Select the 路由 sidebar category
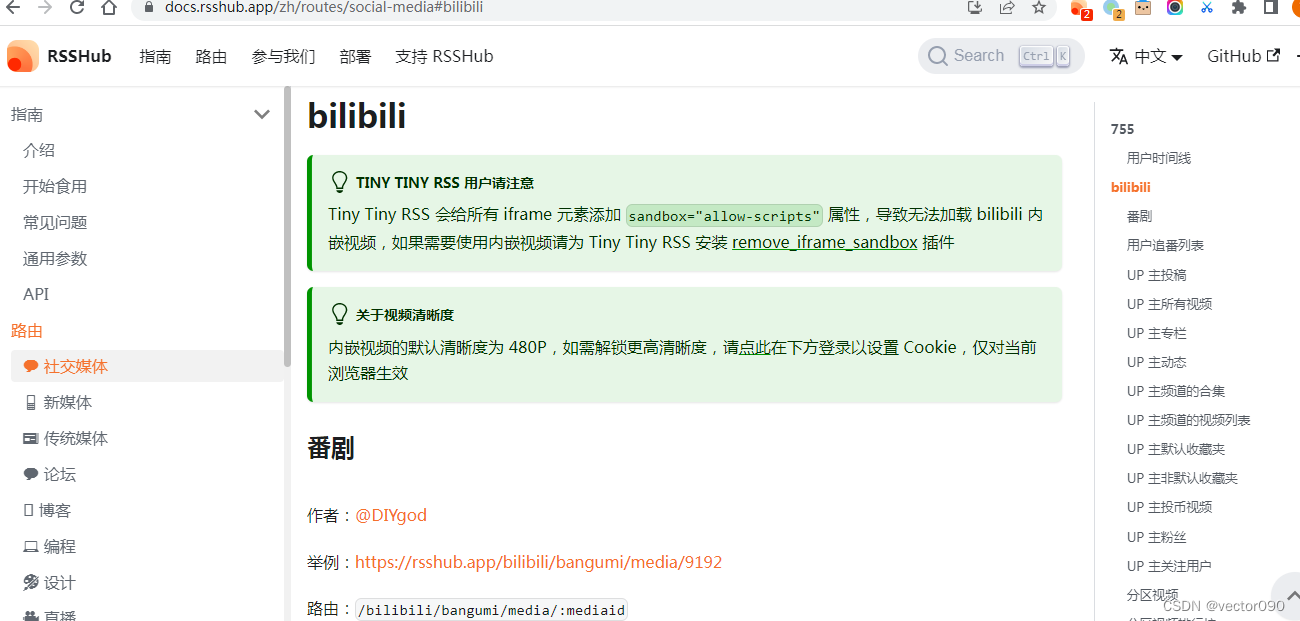Screen dimensions: 1300x621 27,330
